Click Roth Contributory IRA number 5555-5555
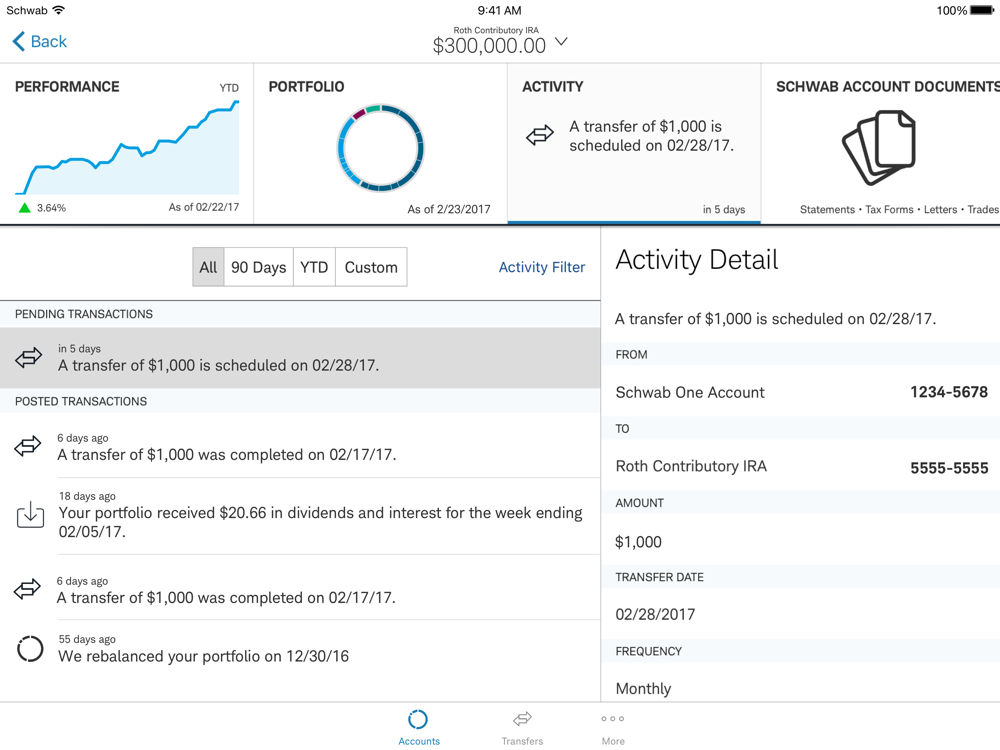The height and width of the screenshot is (750, 1000). click(949, 468)
